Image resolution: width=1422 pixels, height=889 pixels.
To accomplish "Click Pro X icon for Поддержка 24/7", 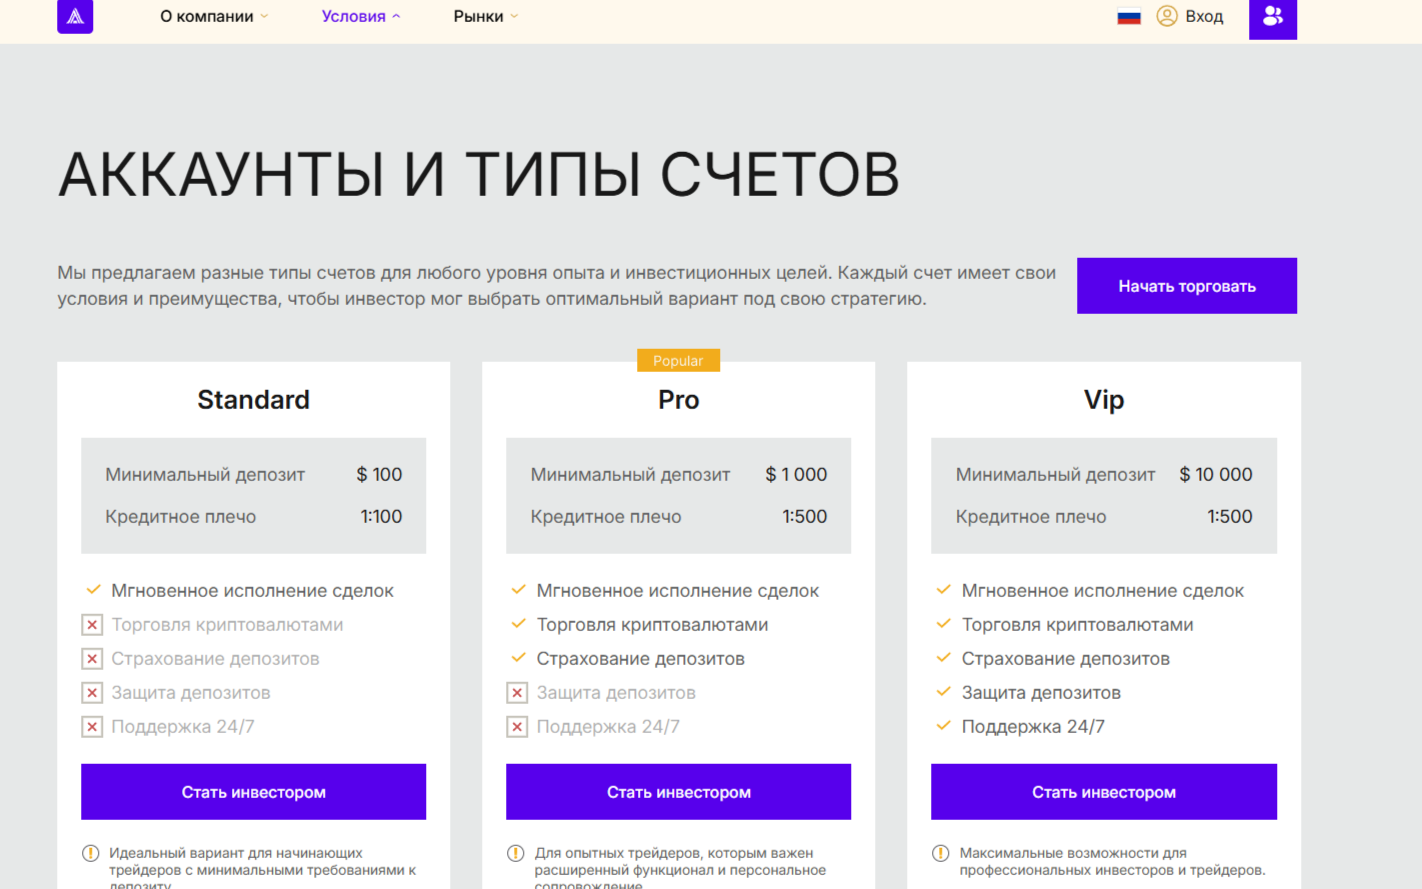I will pyautogui.click(x=517, y=727).
